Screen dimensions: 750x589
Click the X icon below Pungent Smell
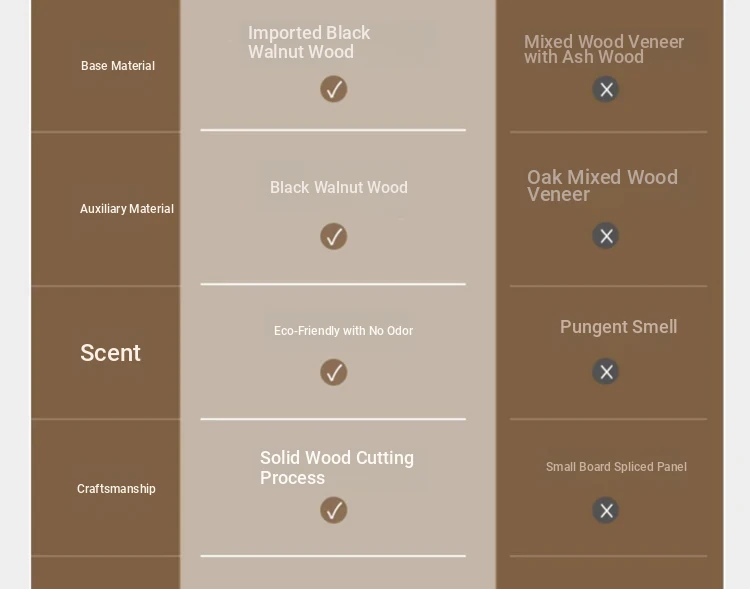(606, 371)
